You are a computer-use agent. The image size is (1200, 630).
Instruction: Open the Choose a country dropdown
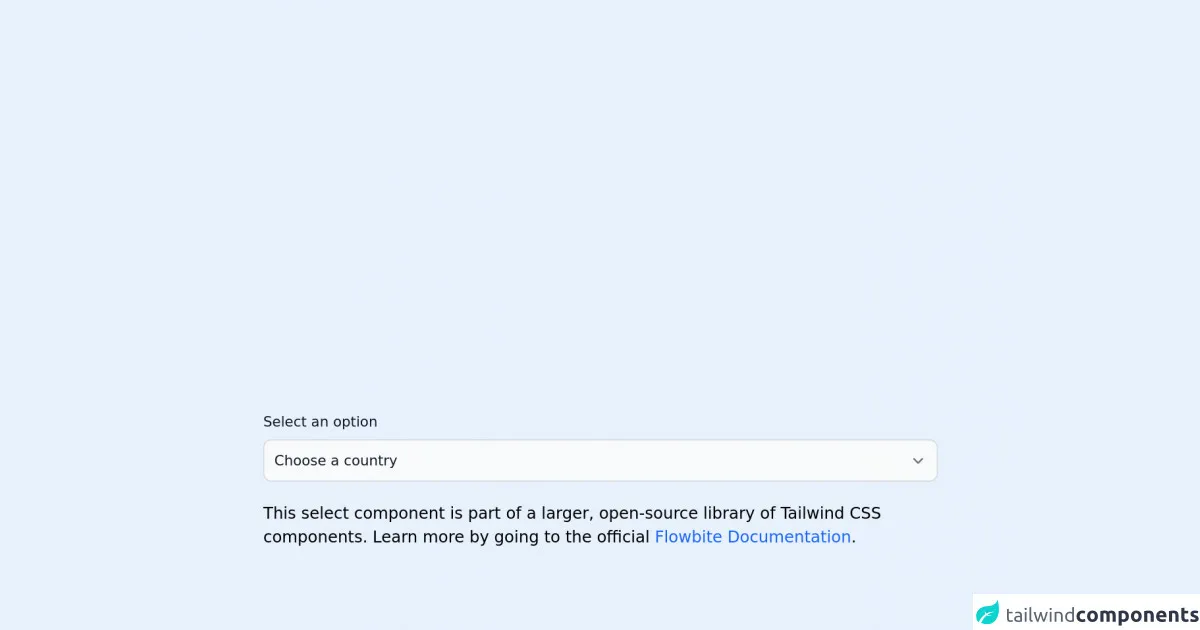tap(600, 461)
